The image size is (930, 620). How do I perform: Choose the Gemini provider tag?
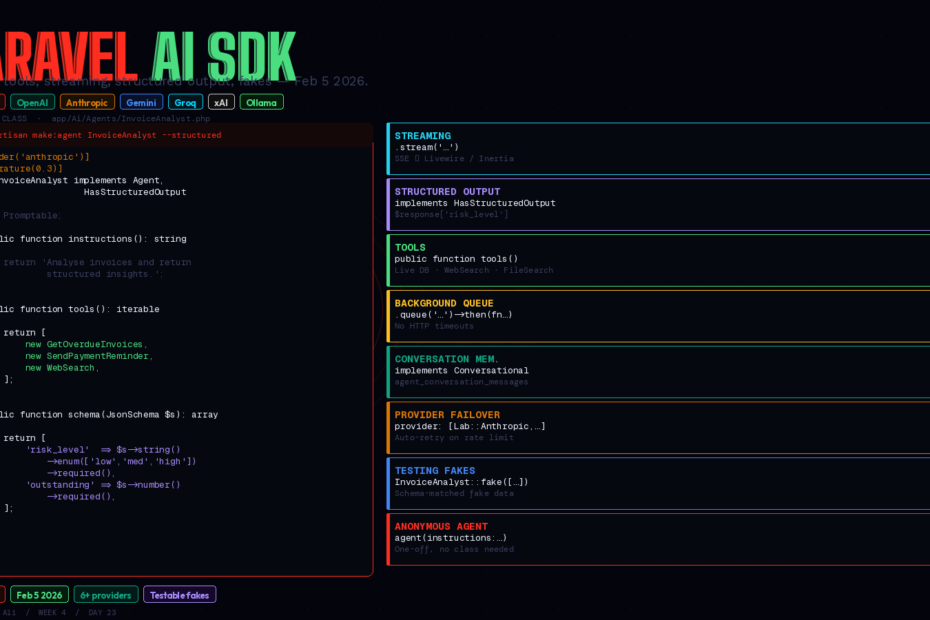[x=141, y=102]
